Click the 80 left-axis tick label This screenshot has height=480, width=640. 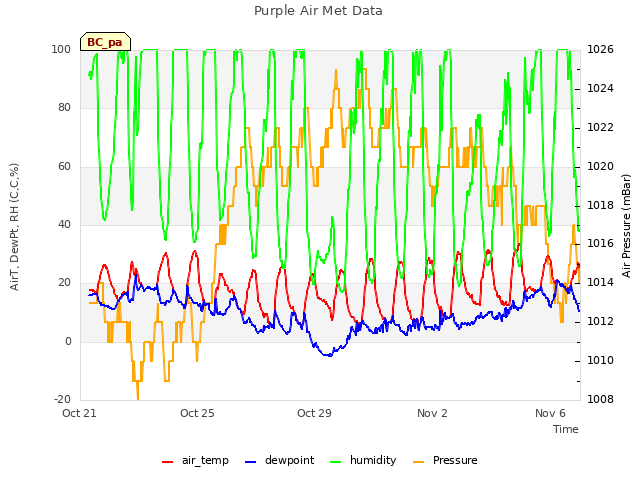coord(64,107)
